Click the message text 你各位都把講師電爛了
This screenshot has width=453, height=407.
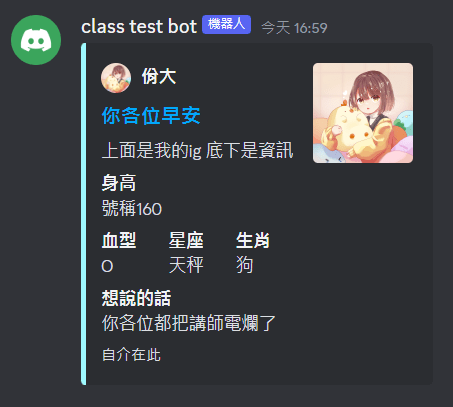point(189,323)
